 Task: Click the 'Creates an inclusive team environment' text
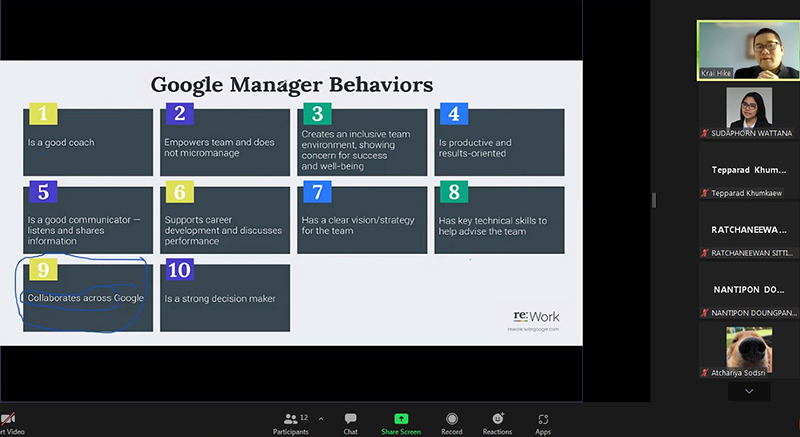point(356,150)
